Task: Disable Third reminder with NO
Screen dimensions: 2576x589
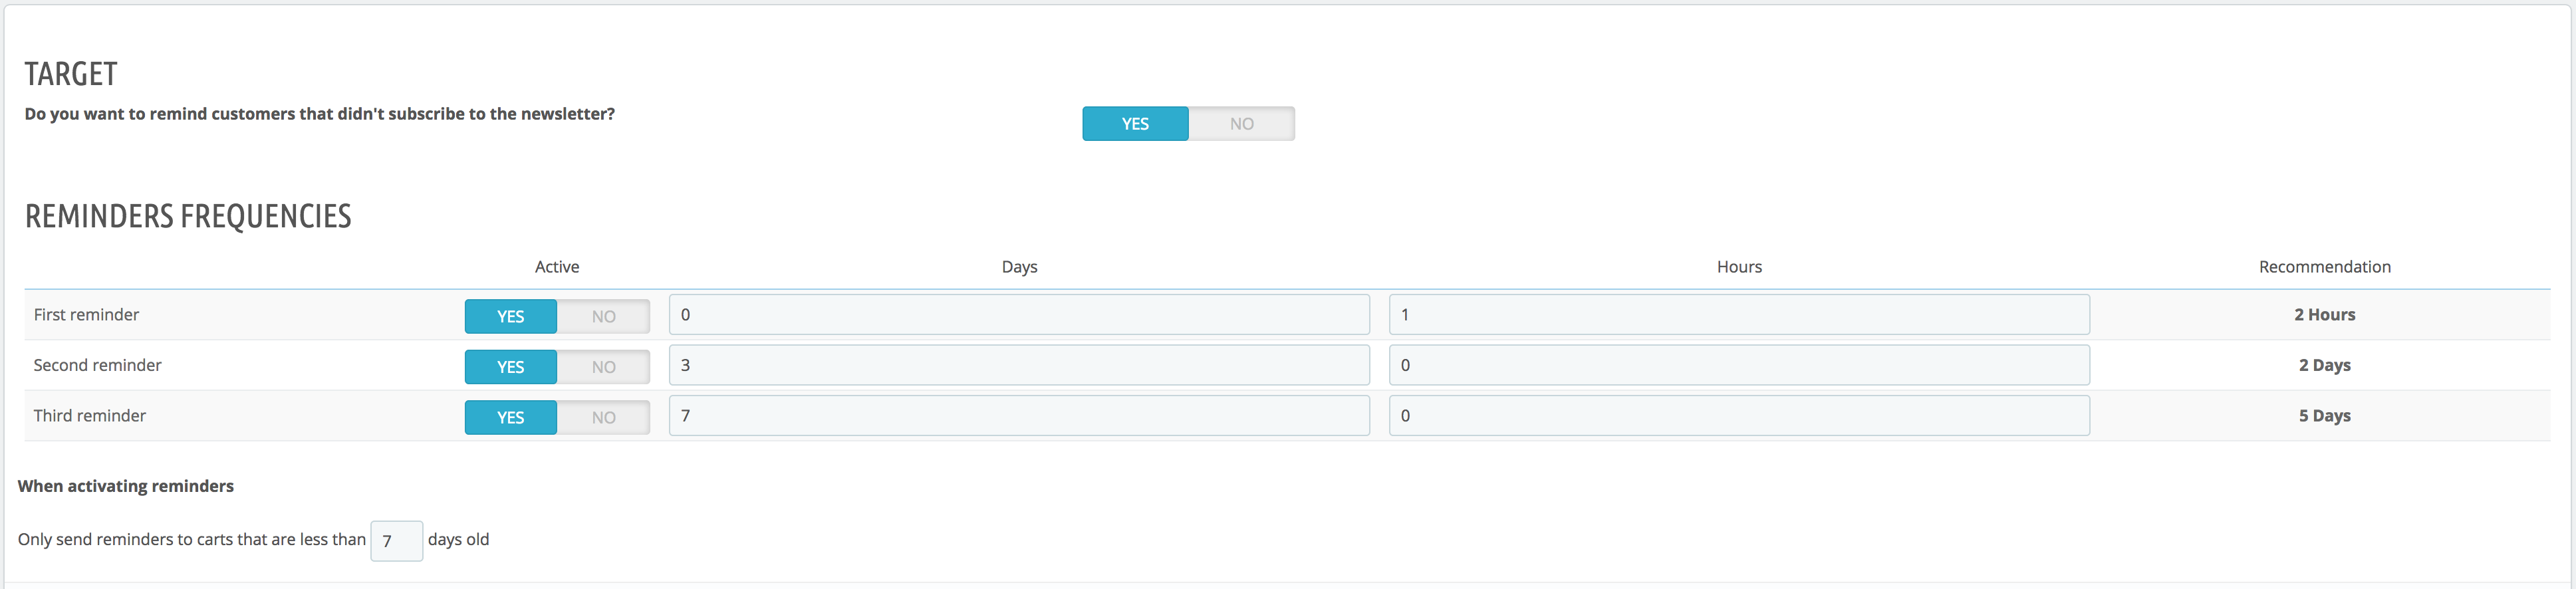Action: [x=603, y=417]
